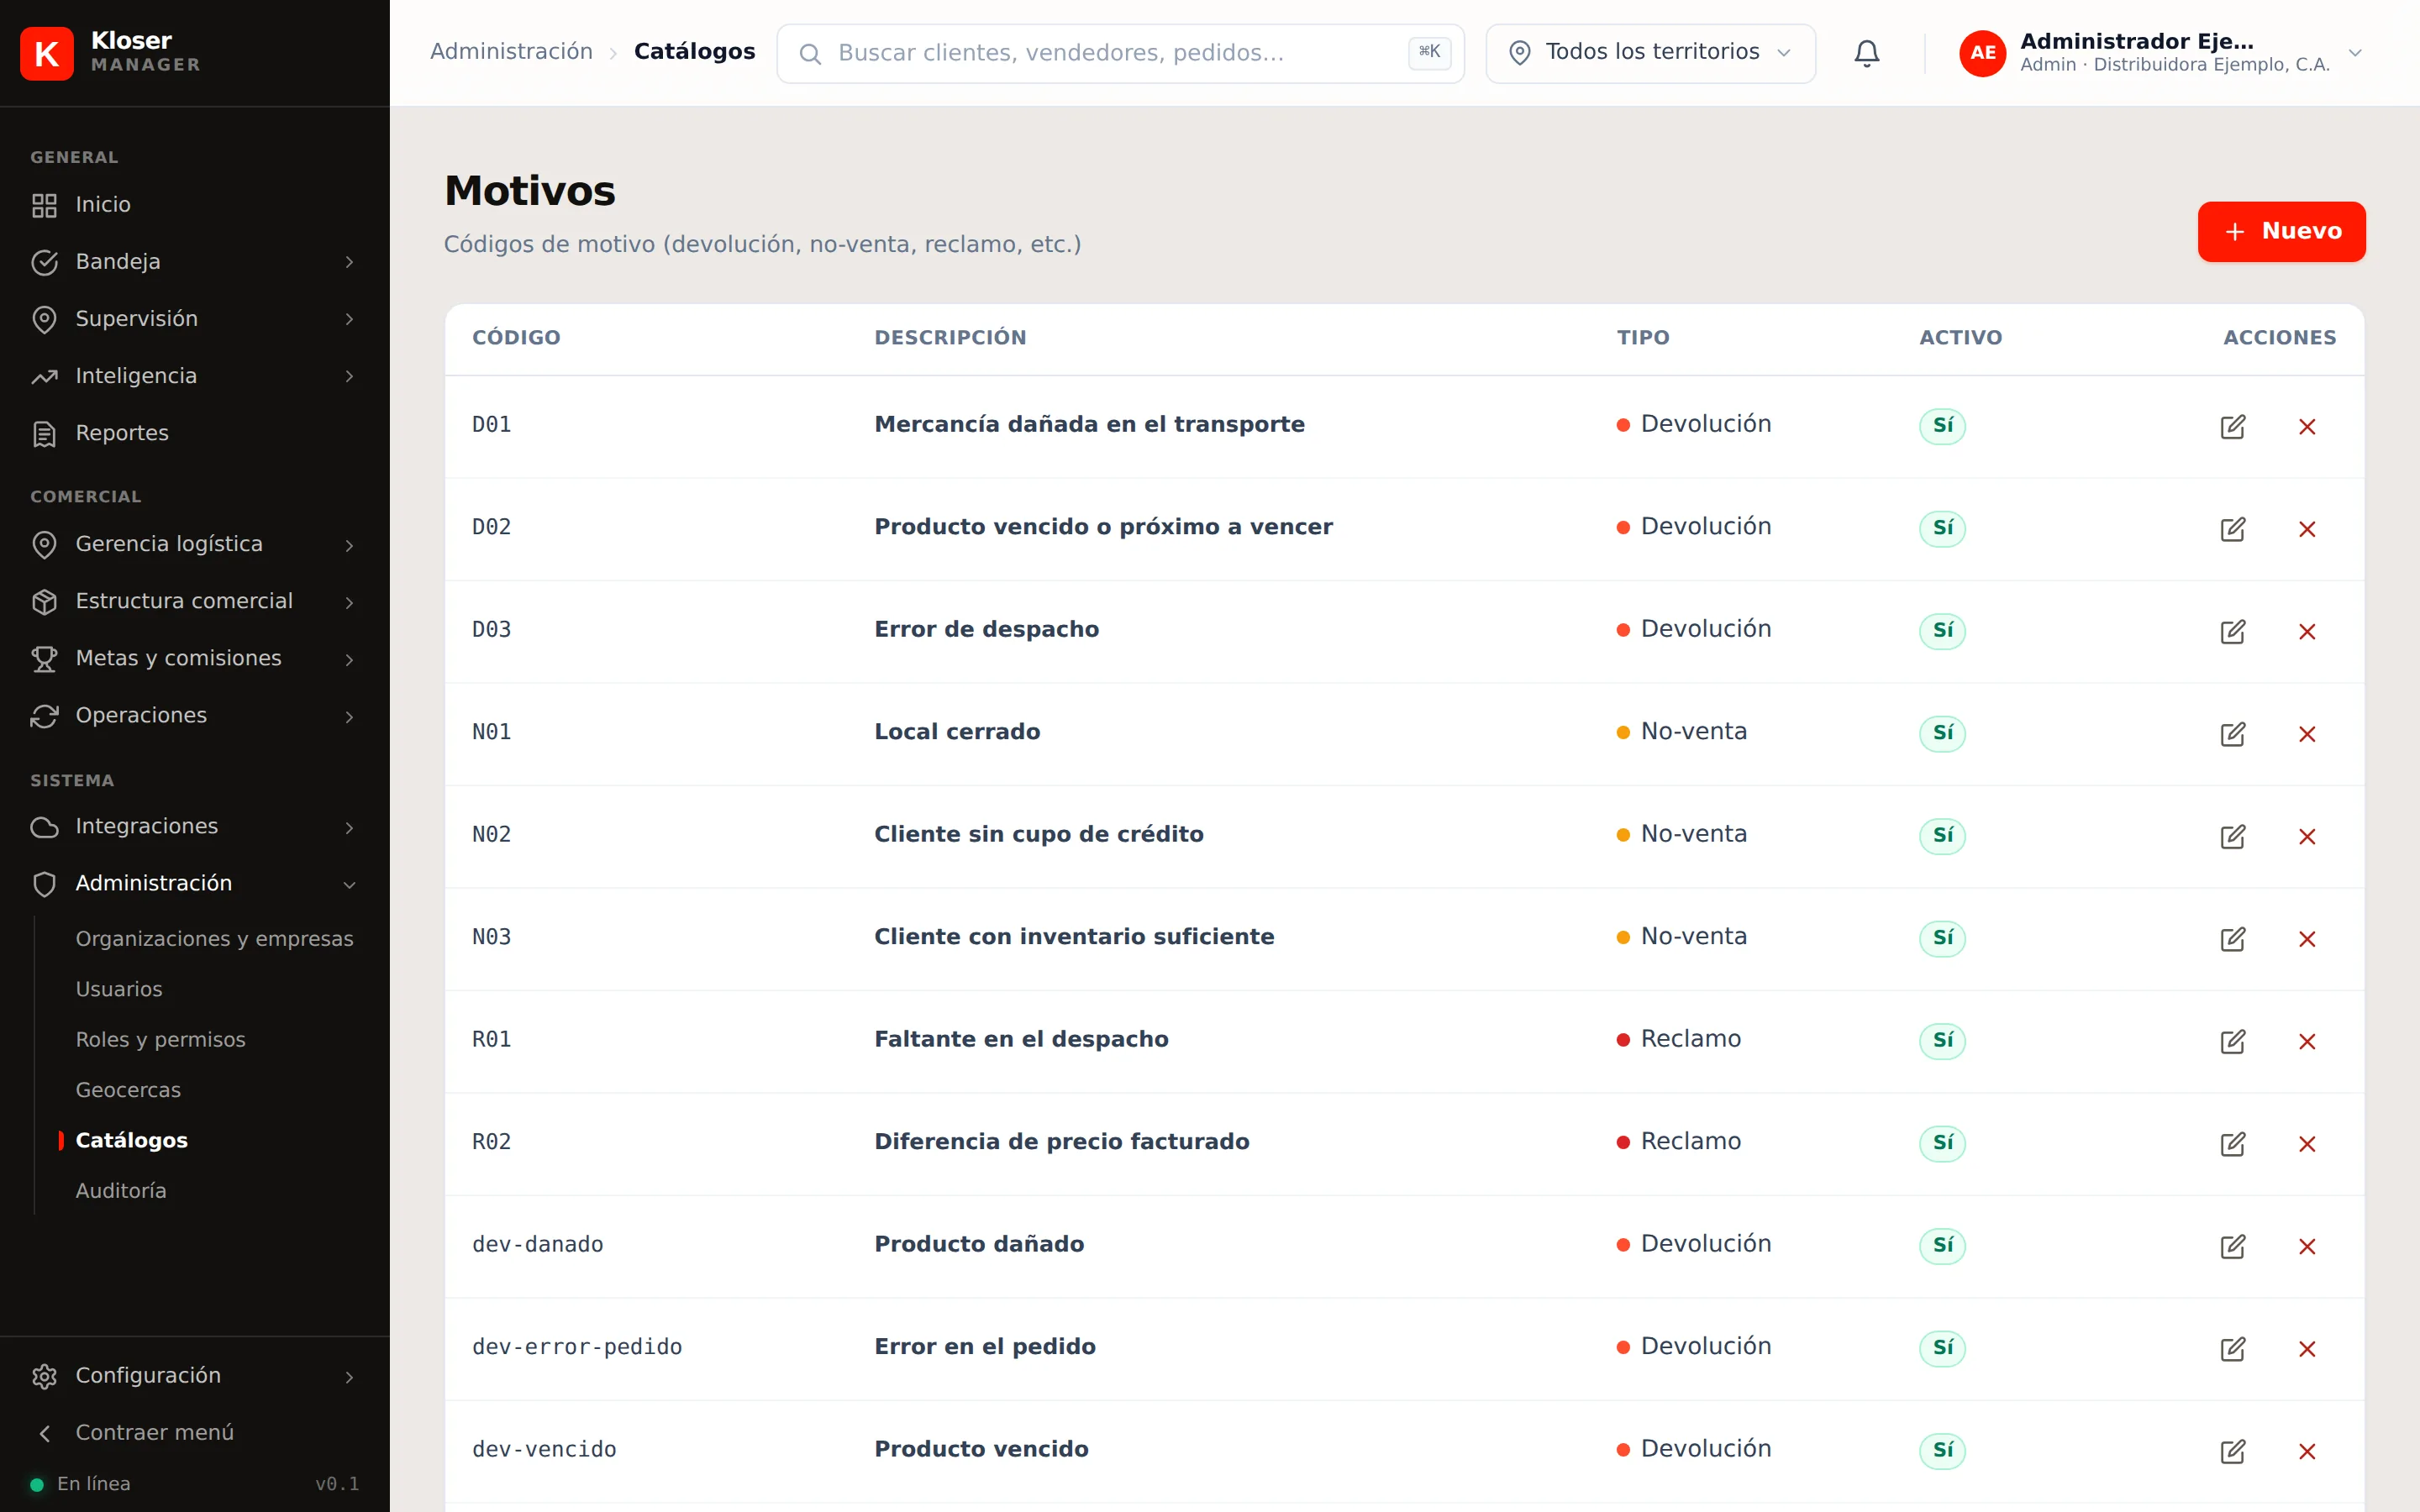Click the Nuevo button
Screen dimensions: 2420x1512
coord(2281,232)
